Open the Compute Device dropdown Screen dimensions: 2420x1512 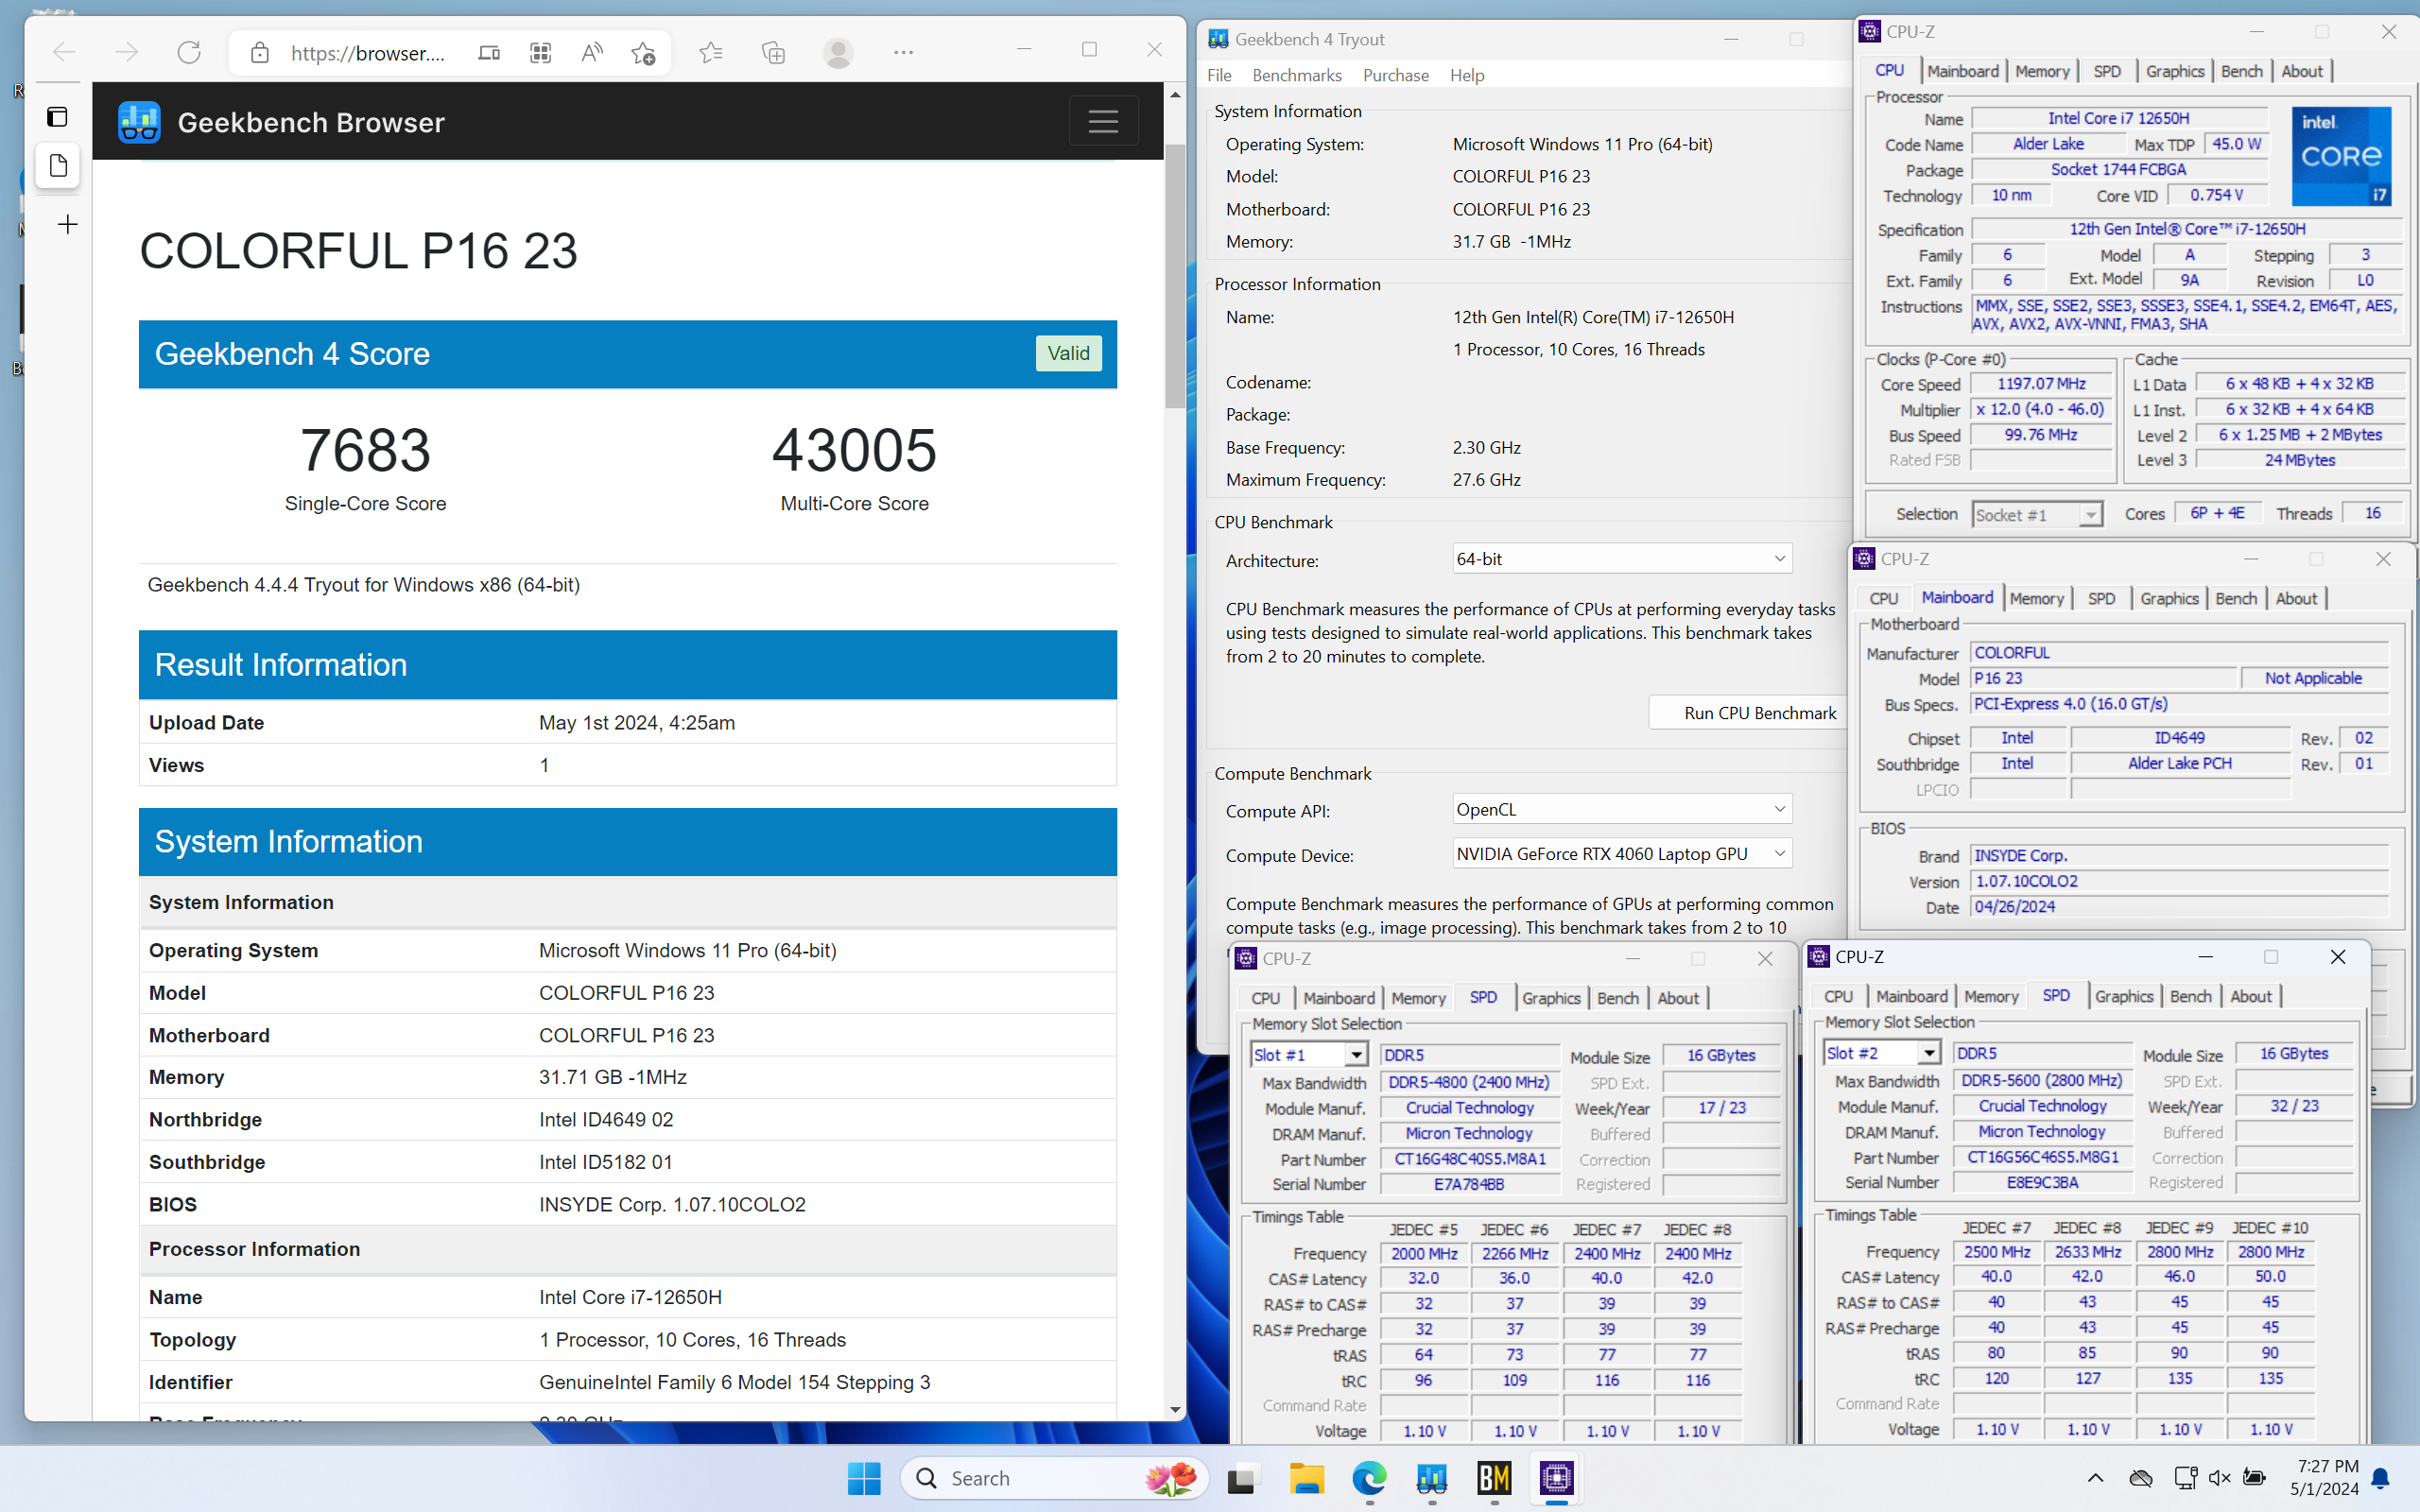point(1621,854)
